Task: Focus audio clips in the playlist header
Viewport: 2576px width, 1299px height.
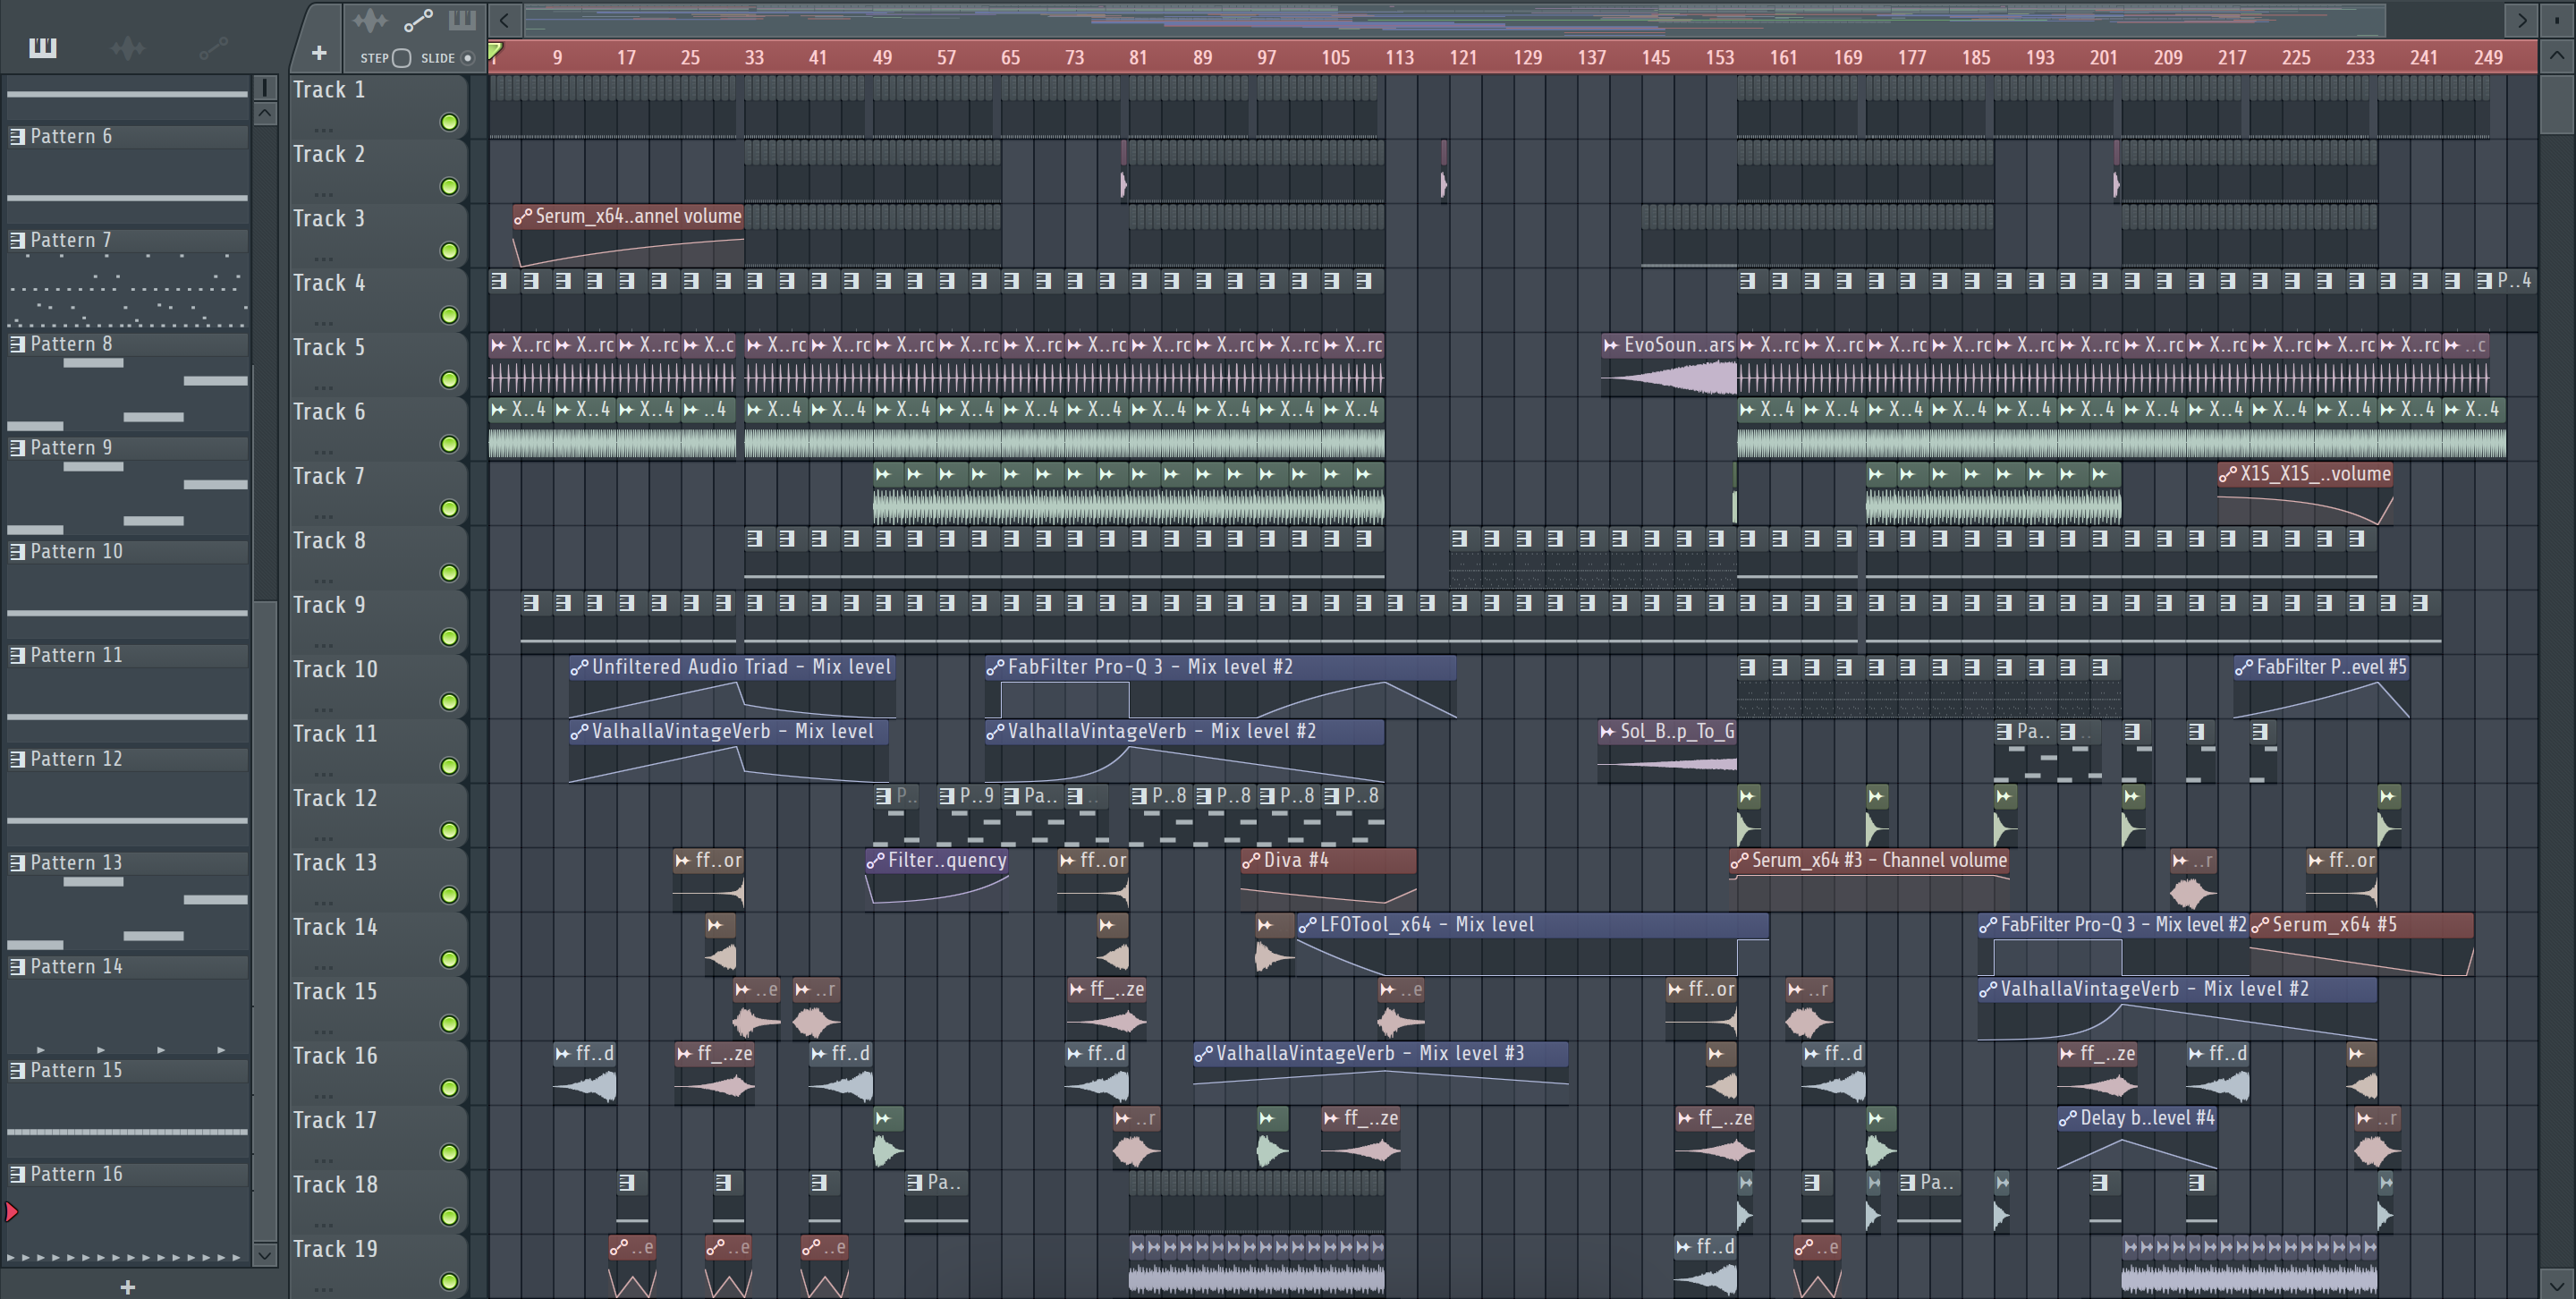Action: [369, 20]
